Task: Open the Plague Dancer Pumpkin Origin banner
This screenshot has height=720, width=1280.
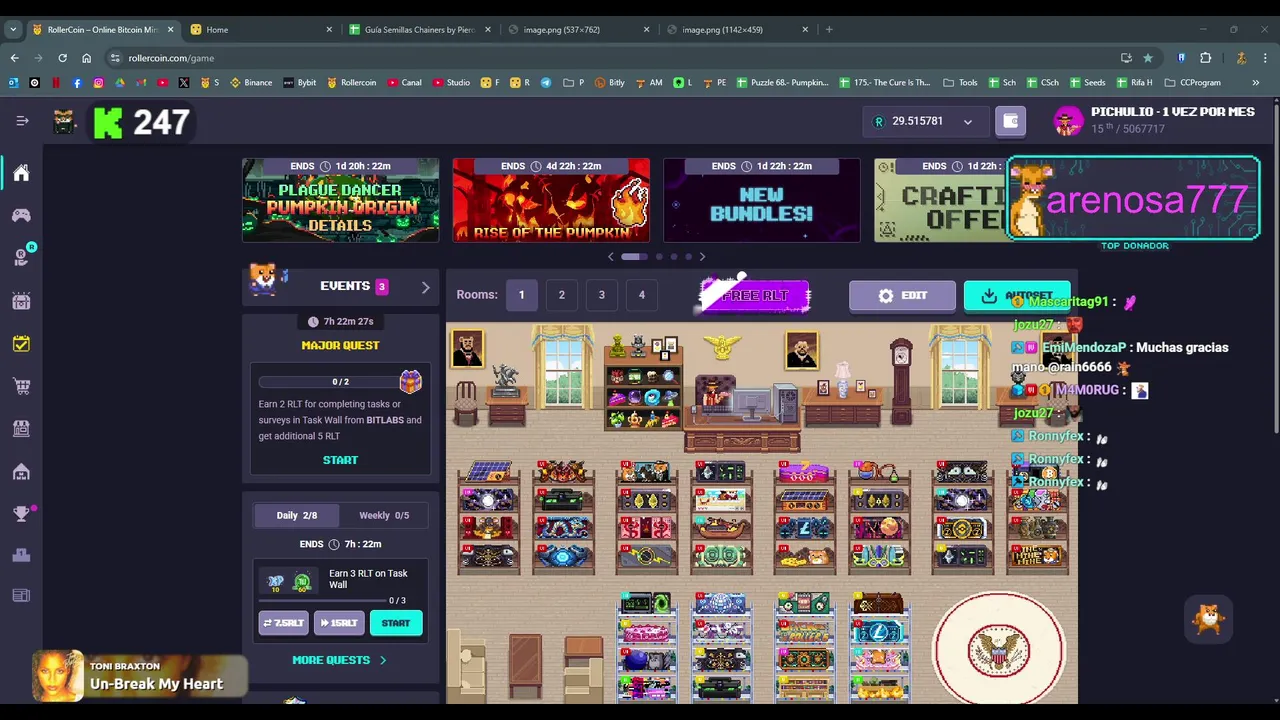Action: [340, 200]
